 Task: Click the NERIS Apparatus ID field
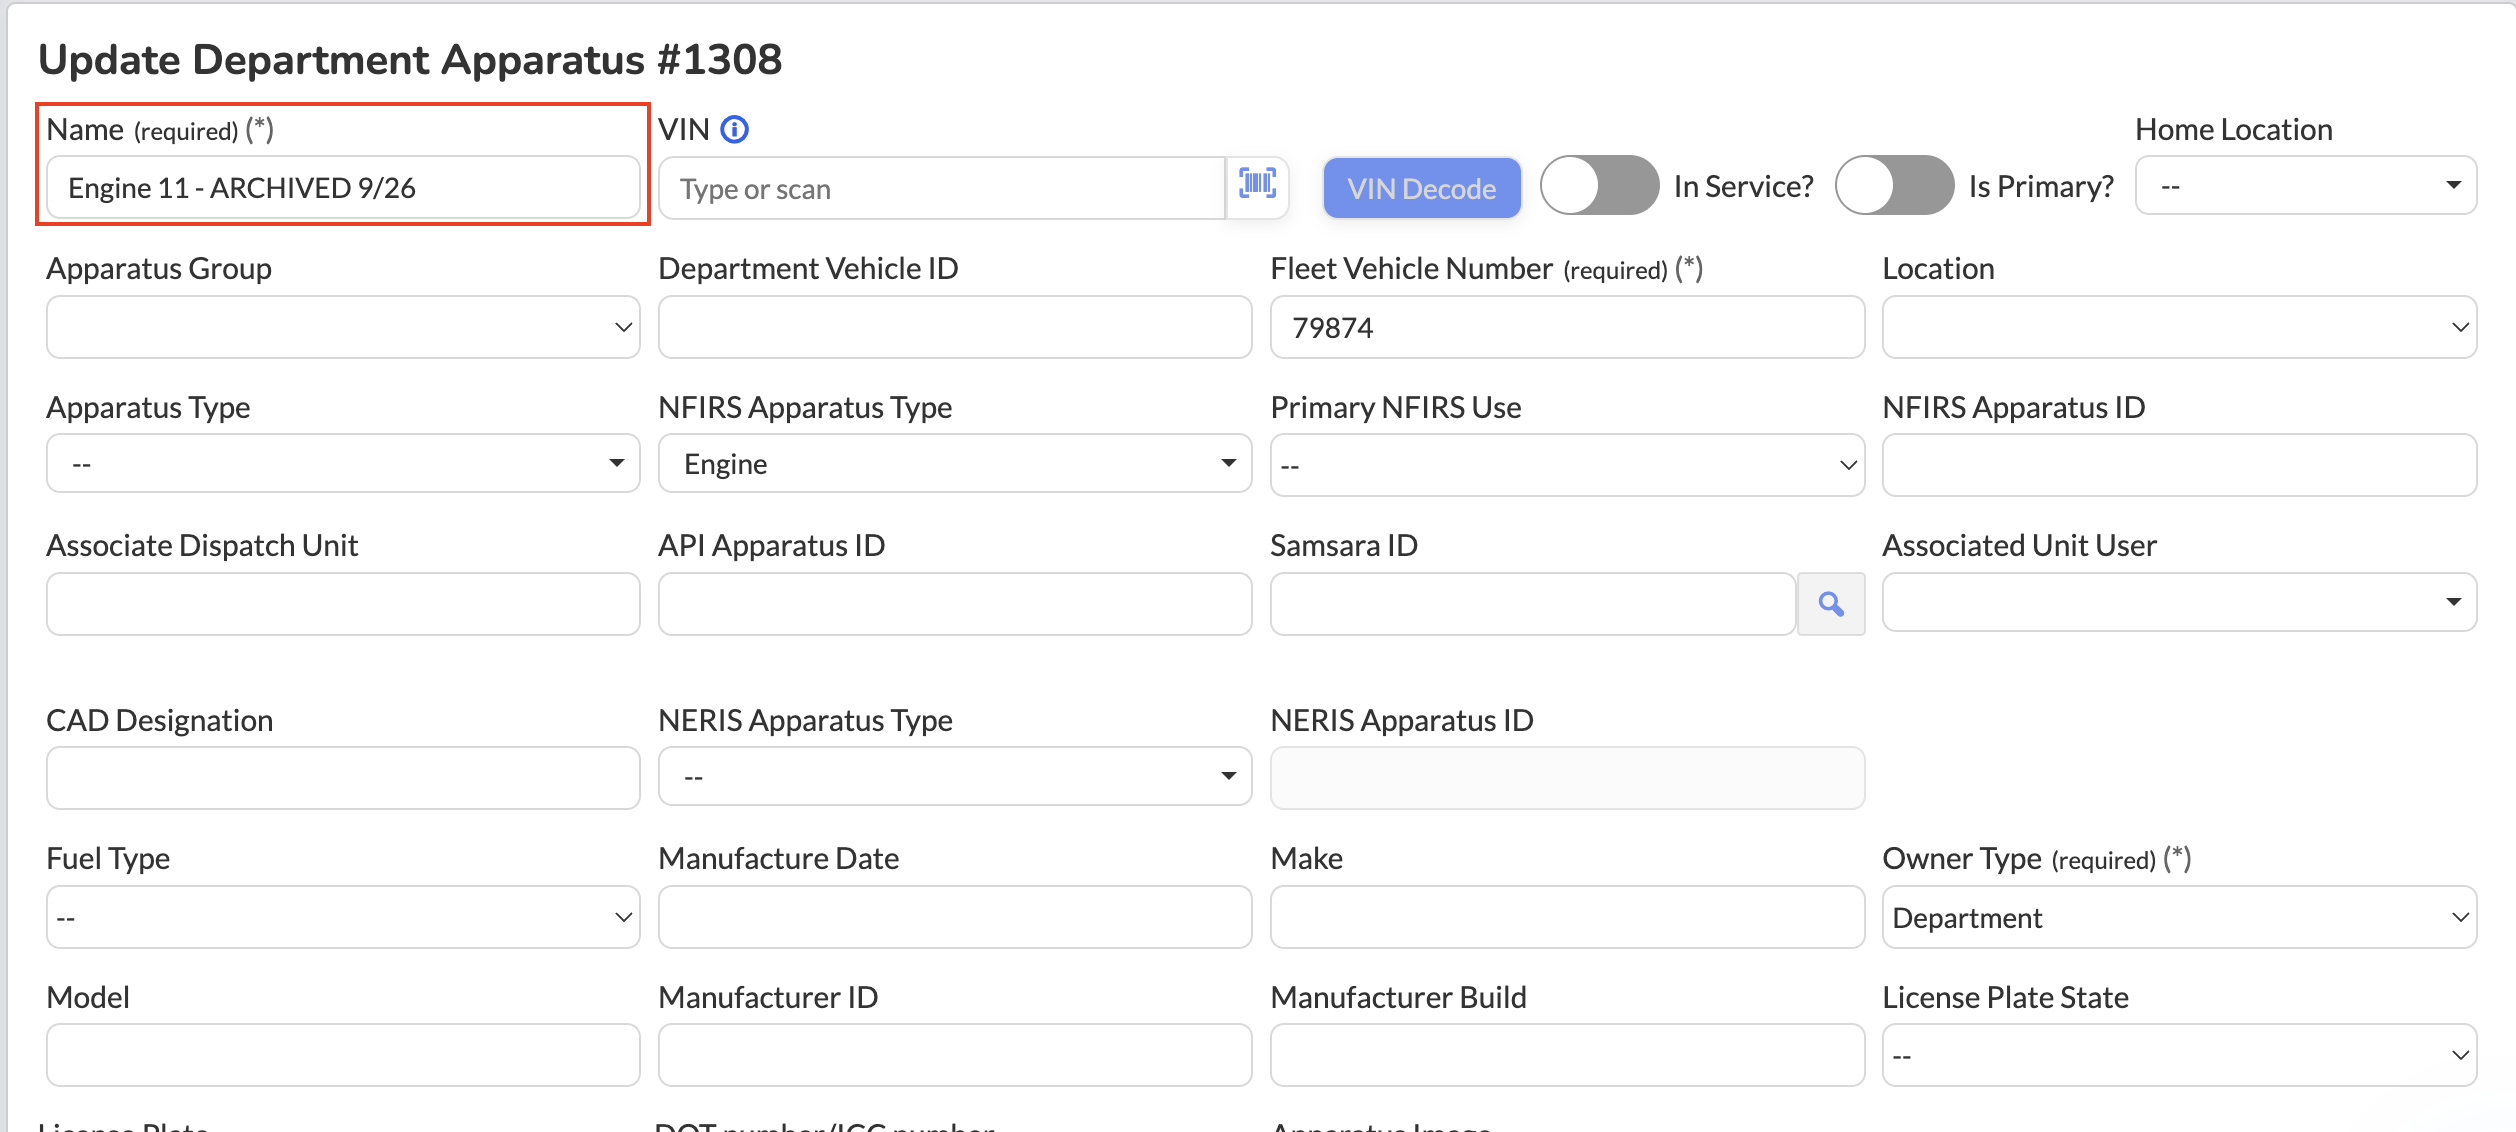pos(1567,778)
